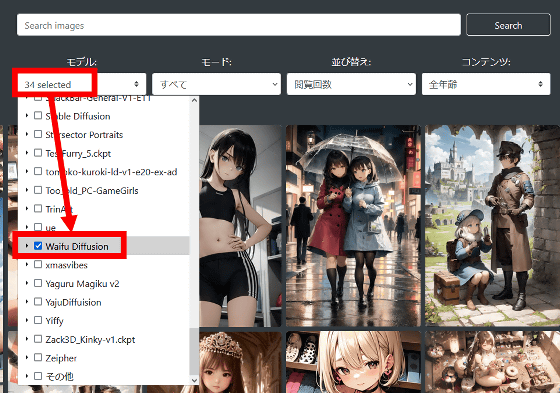Click the tomoko-kuroki-ld-v1-e20-ex-ad label

coord(111,172)
